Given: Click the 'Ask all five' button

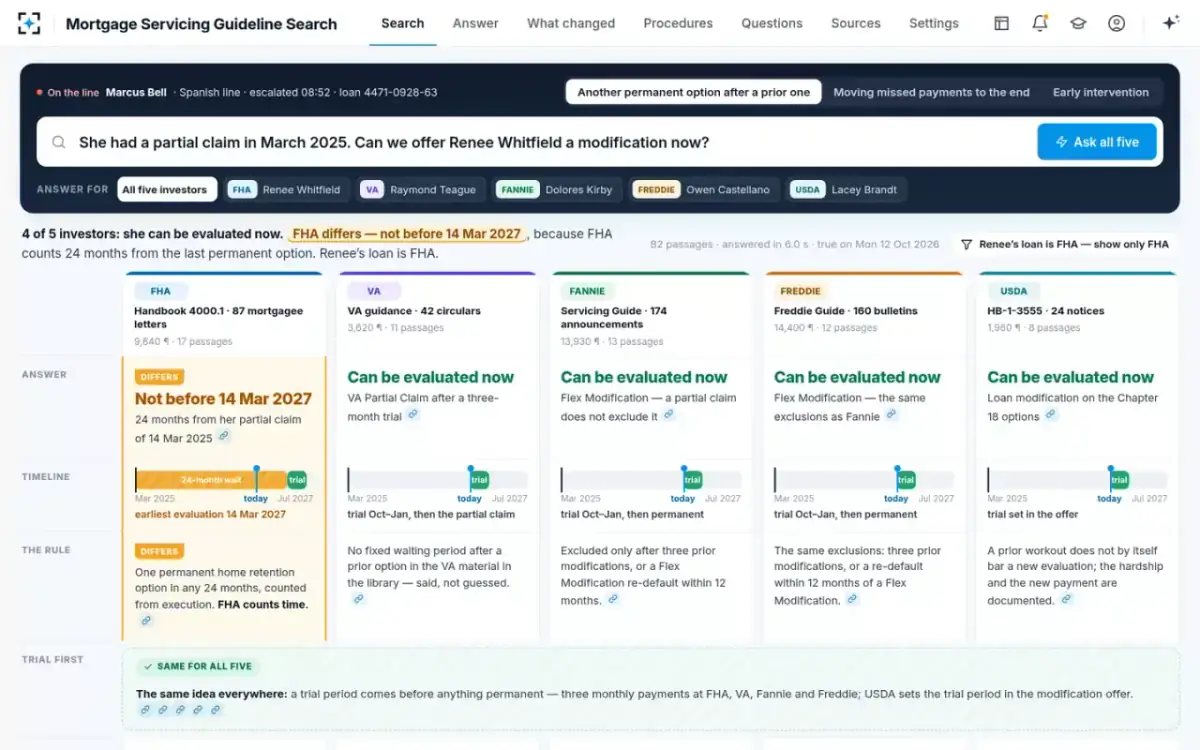Looking at the screenshot, I should pyautogui.click(x=1097, y=142).
